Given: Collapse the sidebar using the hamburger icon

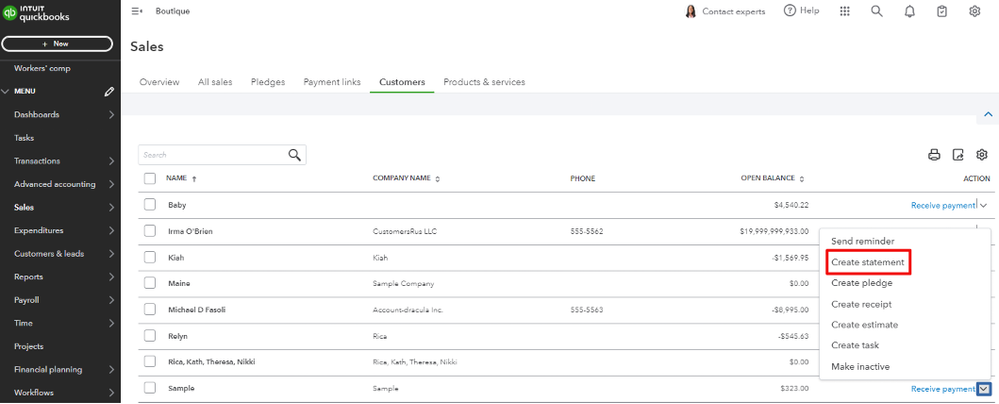Looking at the screenshot, I should pos(137,11).
